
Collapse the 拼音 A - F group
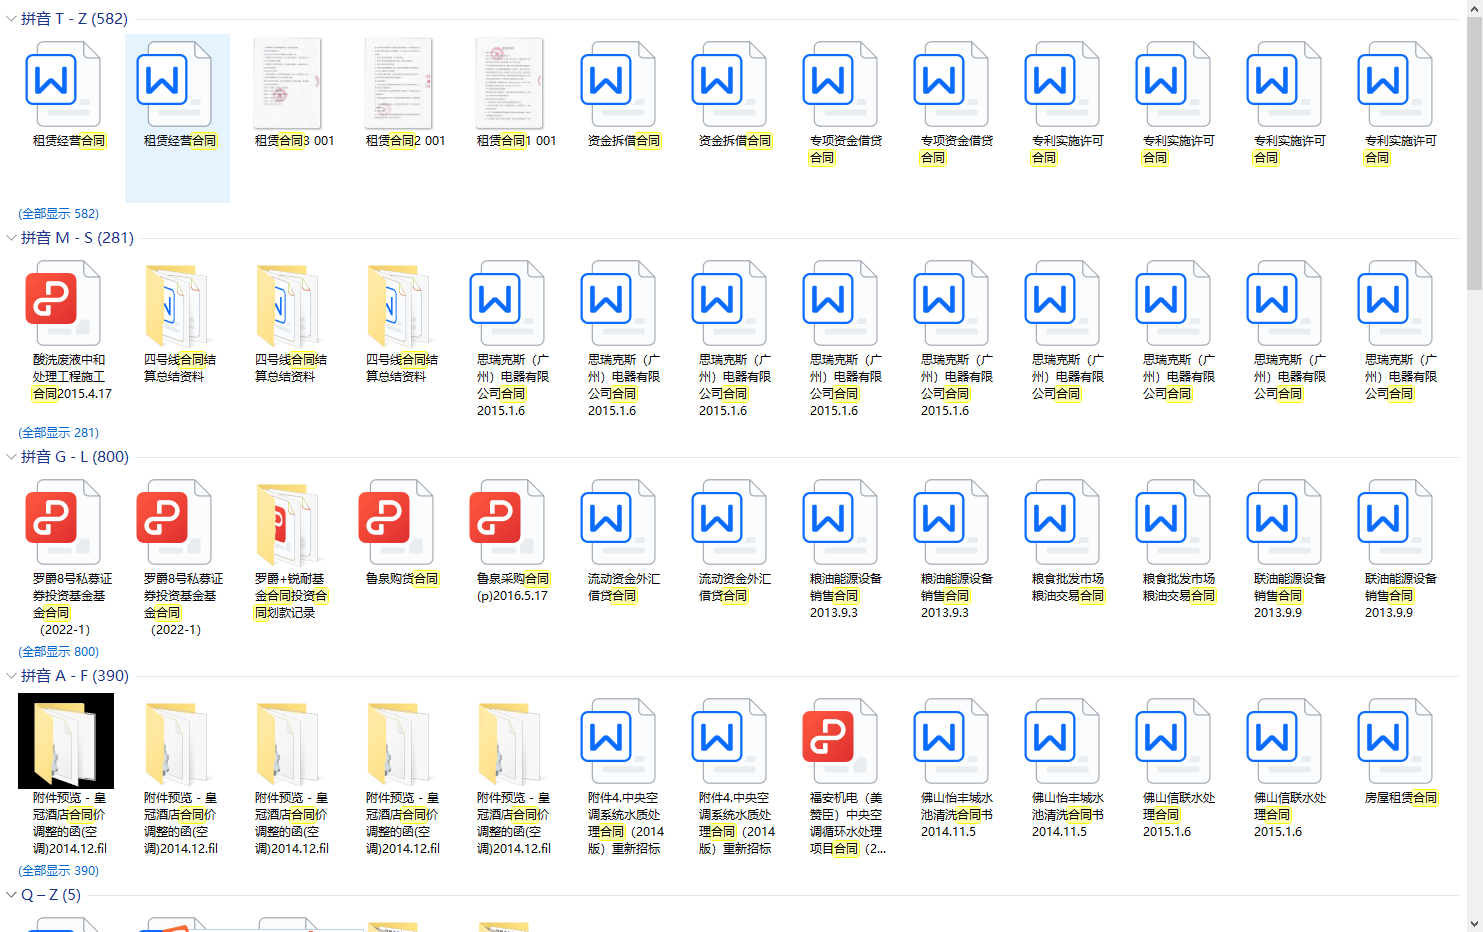pyautogui.click(x=11, y=676)
